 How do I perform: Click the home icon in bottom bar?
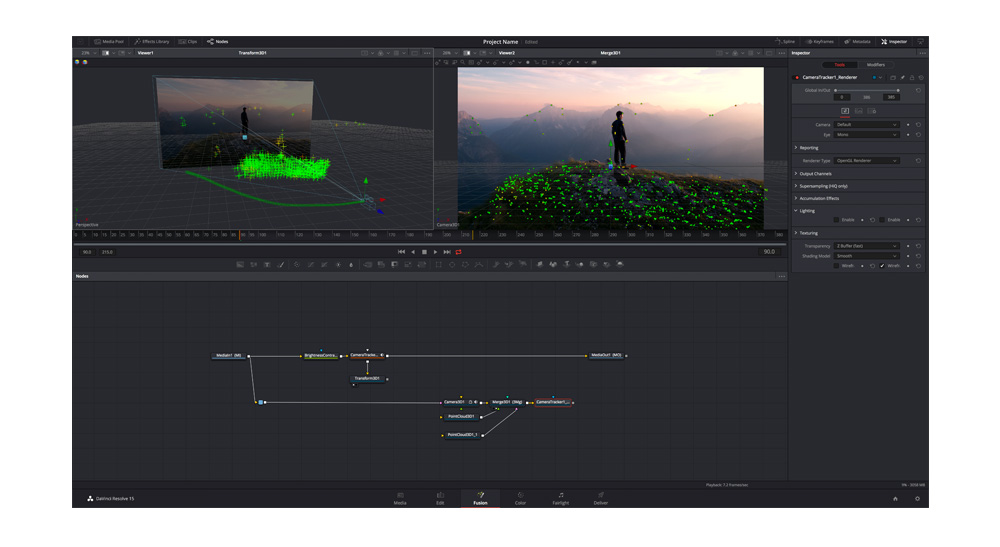click(x=895, y=498)
